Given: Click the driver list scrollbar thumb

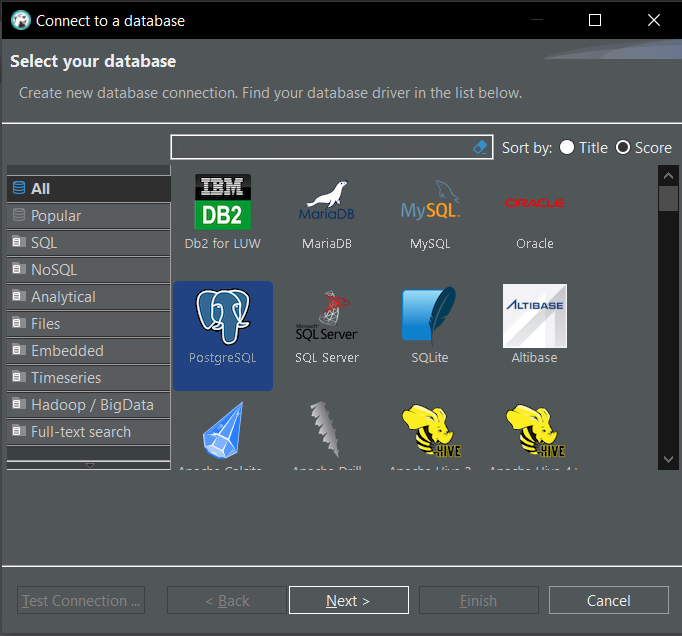Looking at the screenshot, I should tap(668, 198).
